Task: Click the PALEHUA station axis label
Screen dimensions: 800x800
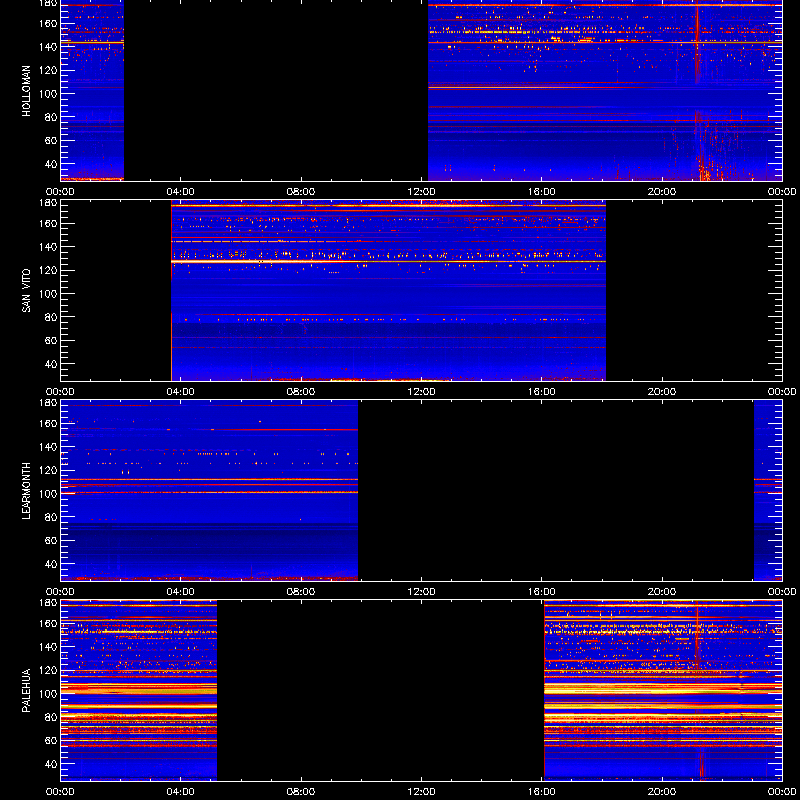Action: click(x=26, y=691)
